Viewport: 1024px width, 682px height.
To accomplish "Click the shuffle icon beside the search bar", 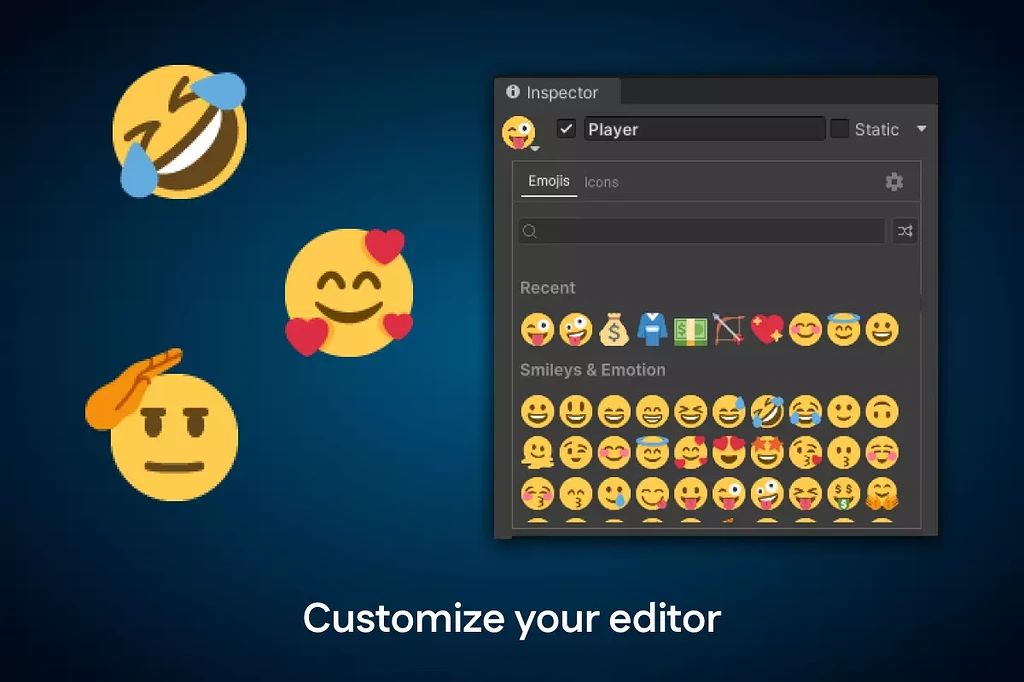I will click(x=905, y=231).
